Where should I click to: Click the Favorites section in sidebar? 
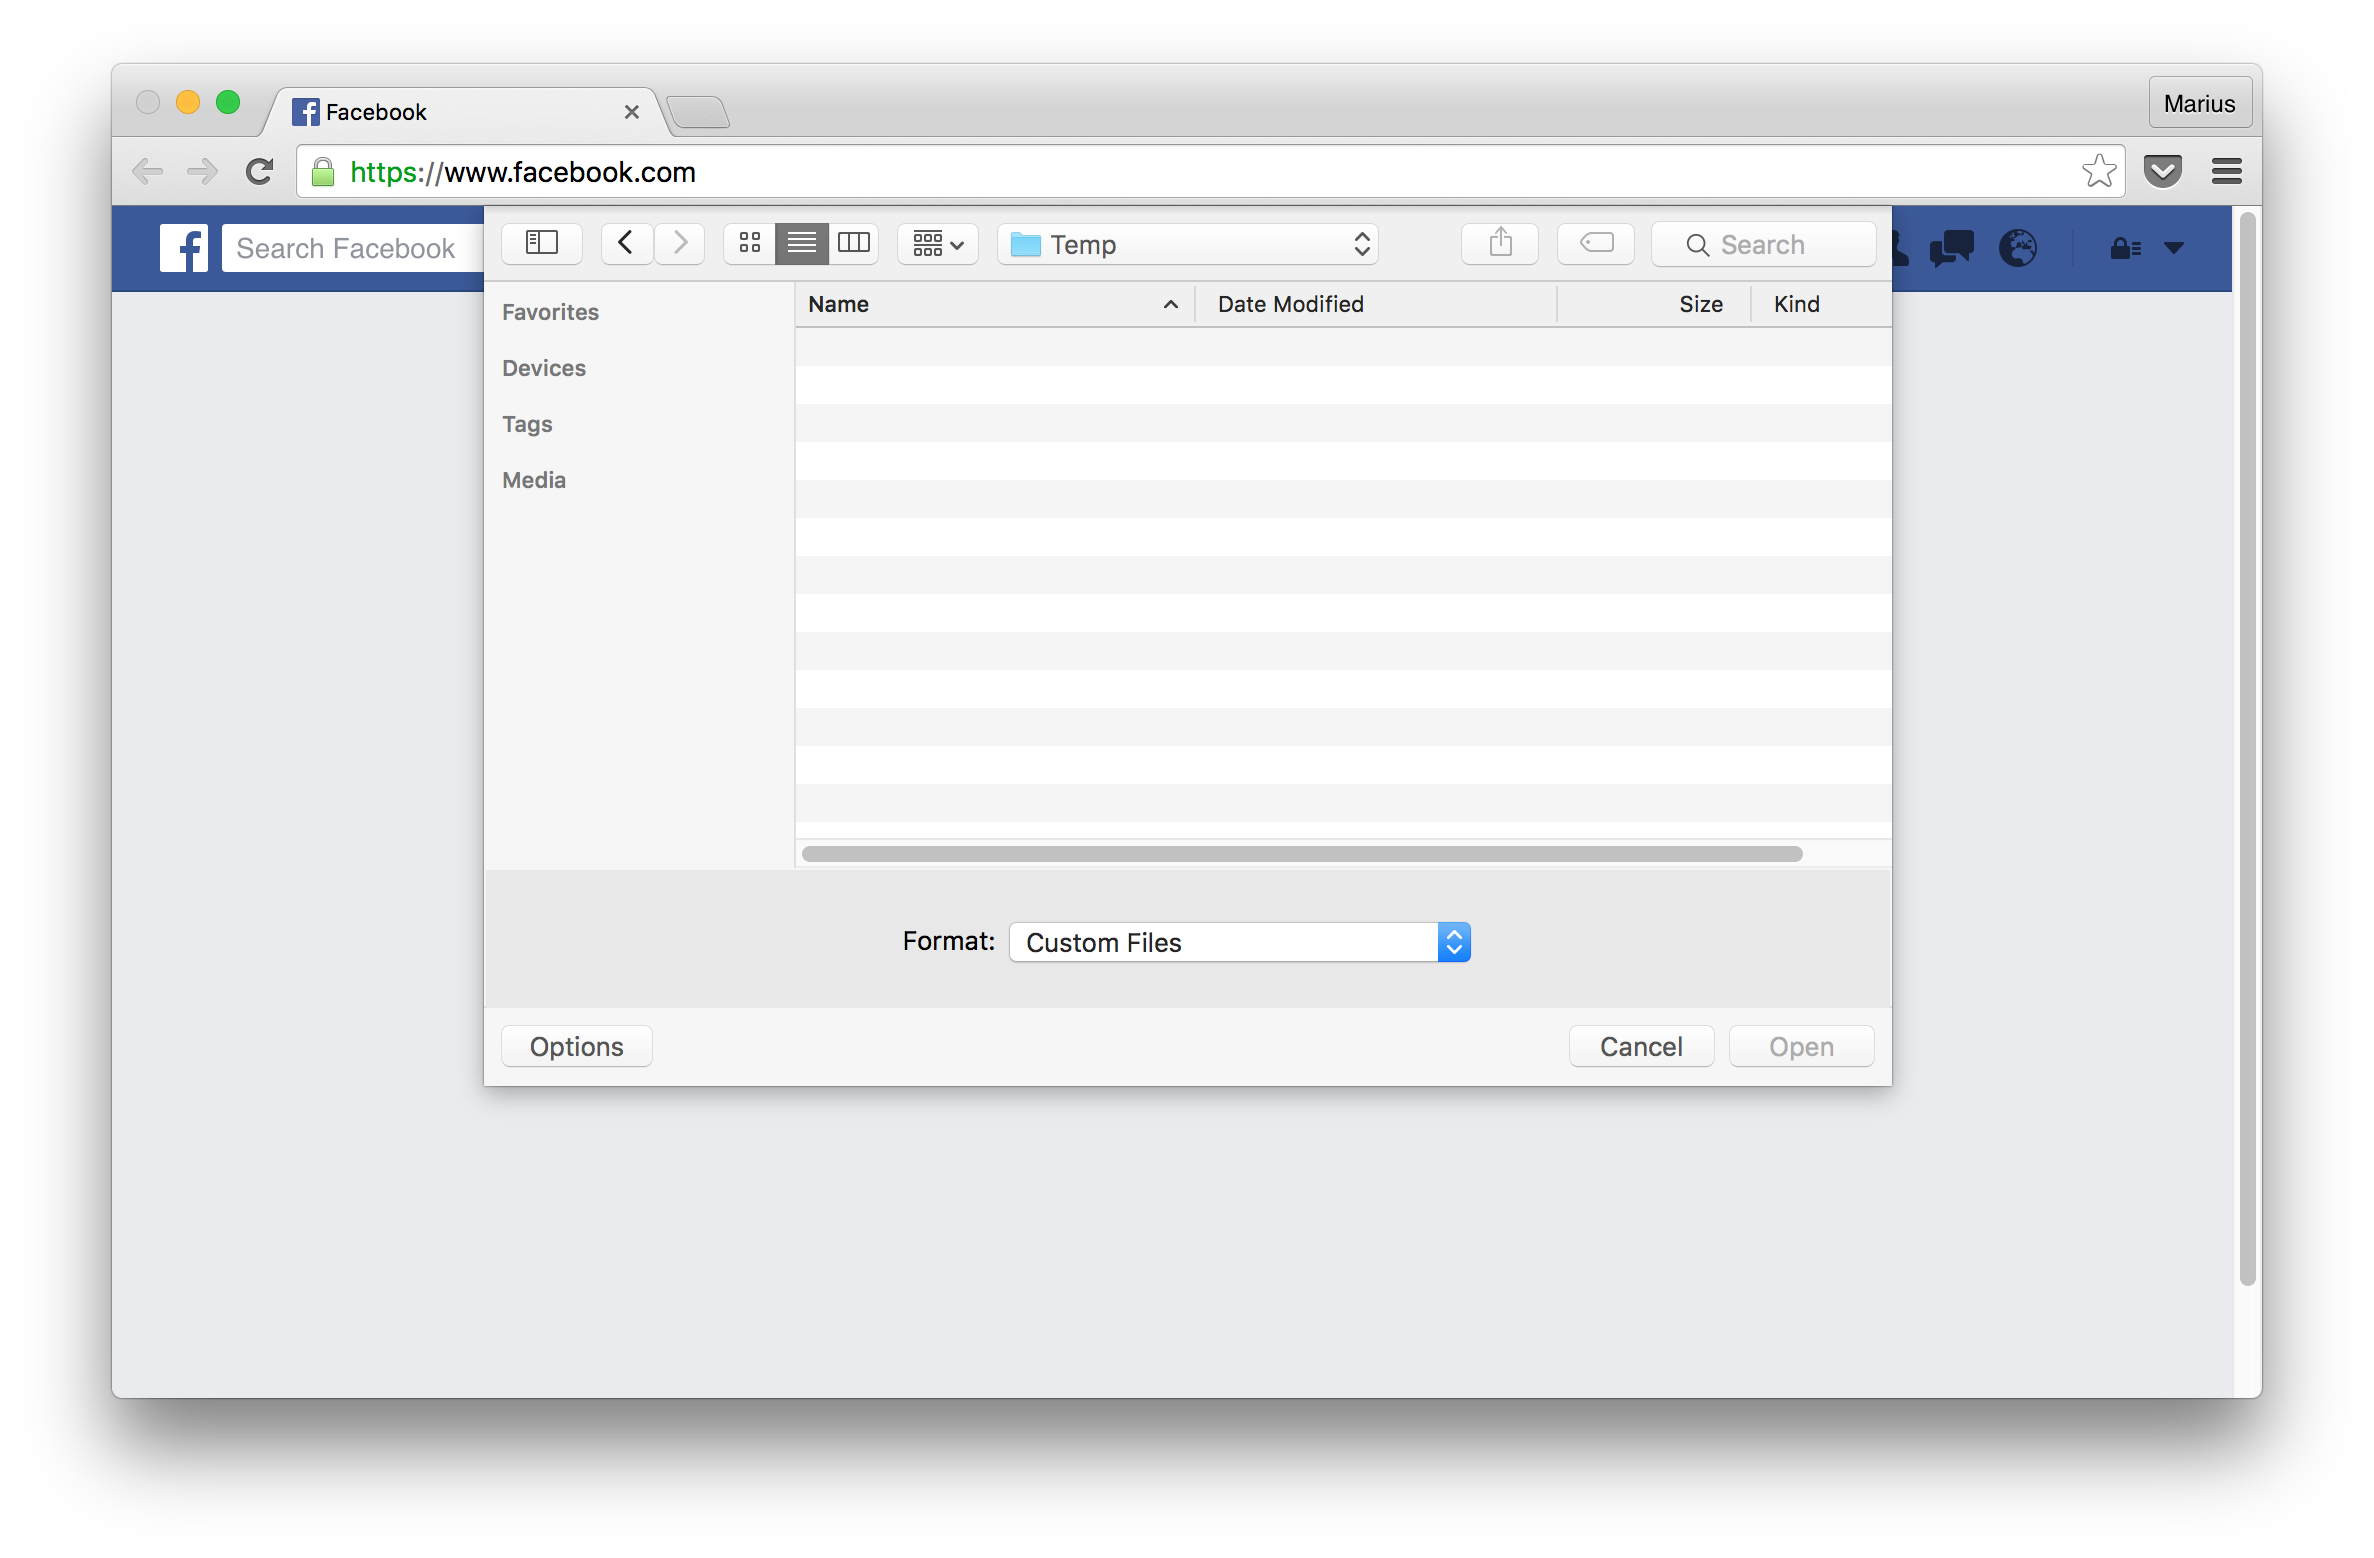[x=551, y=311]
